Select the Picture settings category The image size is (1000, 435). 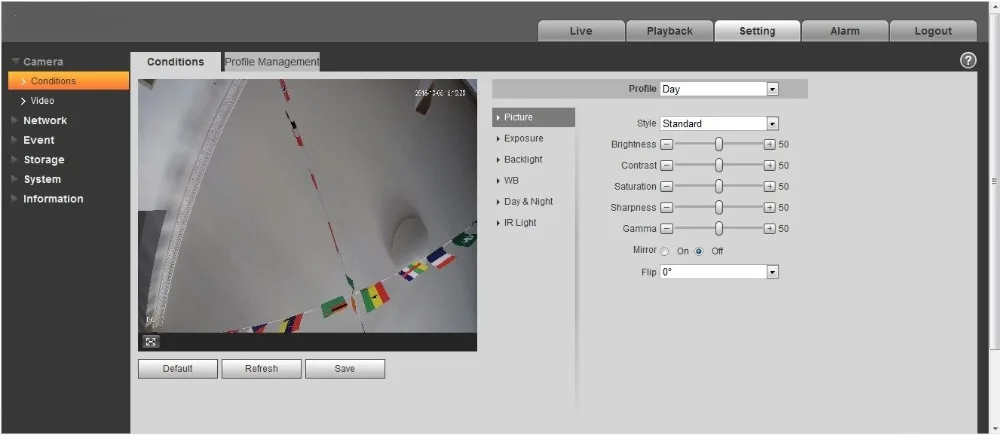[x=534, y=117]
